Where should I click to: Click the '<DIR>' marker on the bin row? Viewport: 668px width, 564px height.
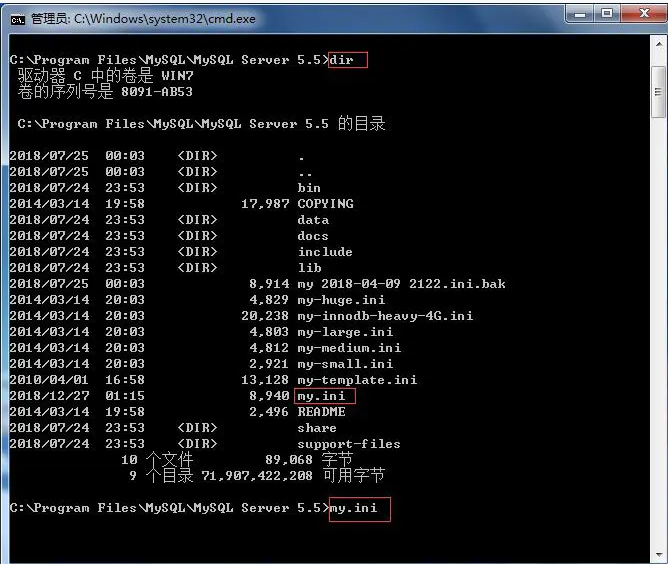(x=197, y=188)
